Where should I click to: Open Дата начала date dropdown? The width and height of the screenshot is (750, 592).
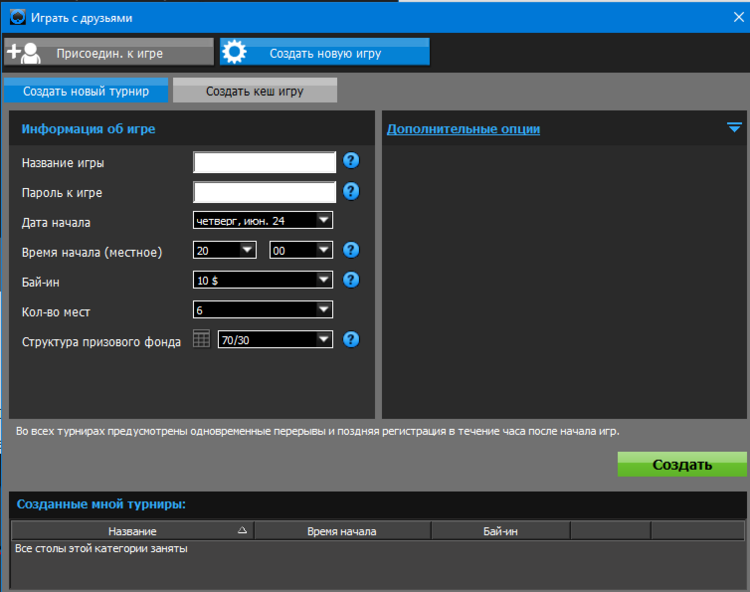pyautogui.click(x=263, y=220)
